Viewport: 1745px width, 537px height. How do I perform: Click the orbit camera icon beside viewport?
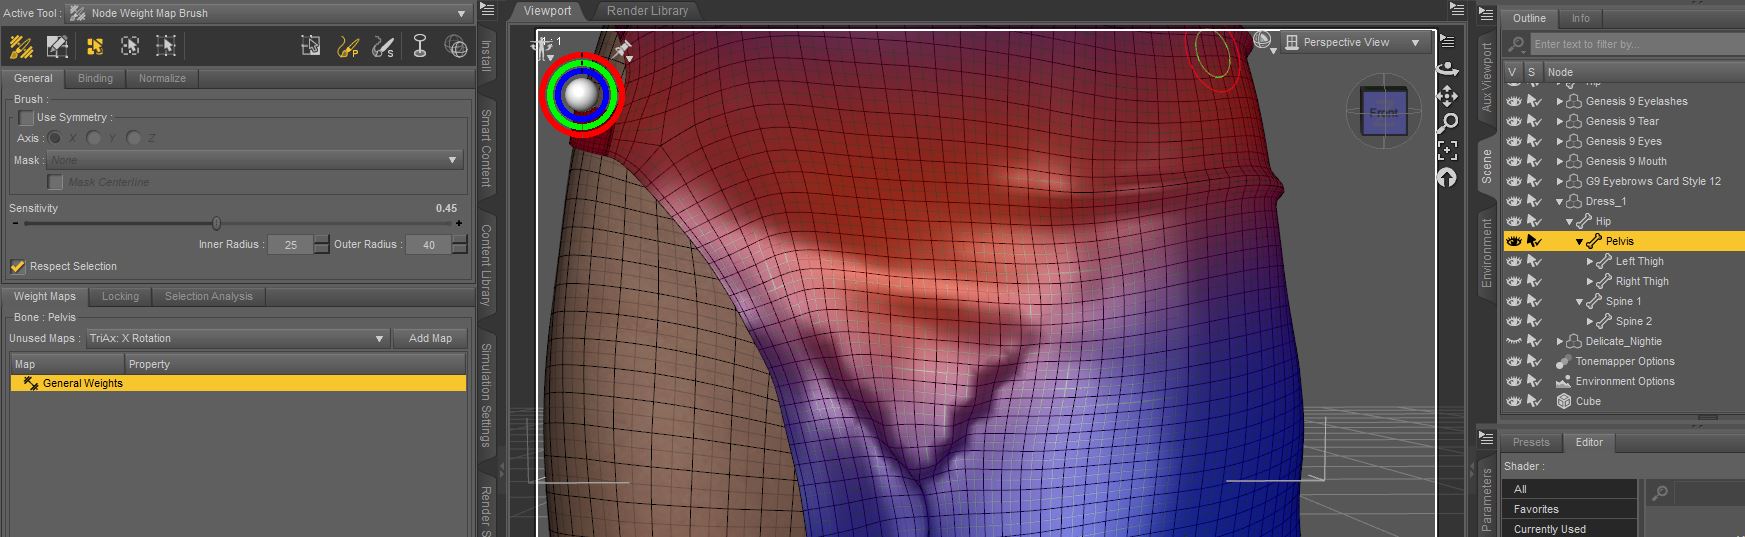click(x=1447, y=68)
